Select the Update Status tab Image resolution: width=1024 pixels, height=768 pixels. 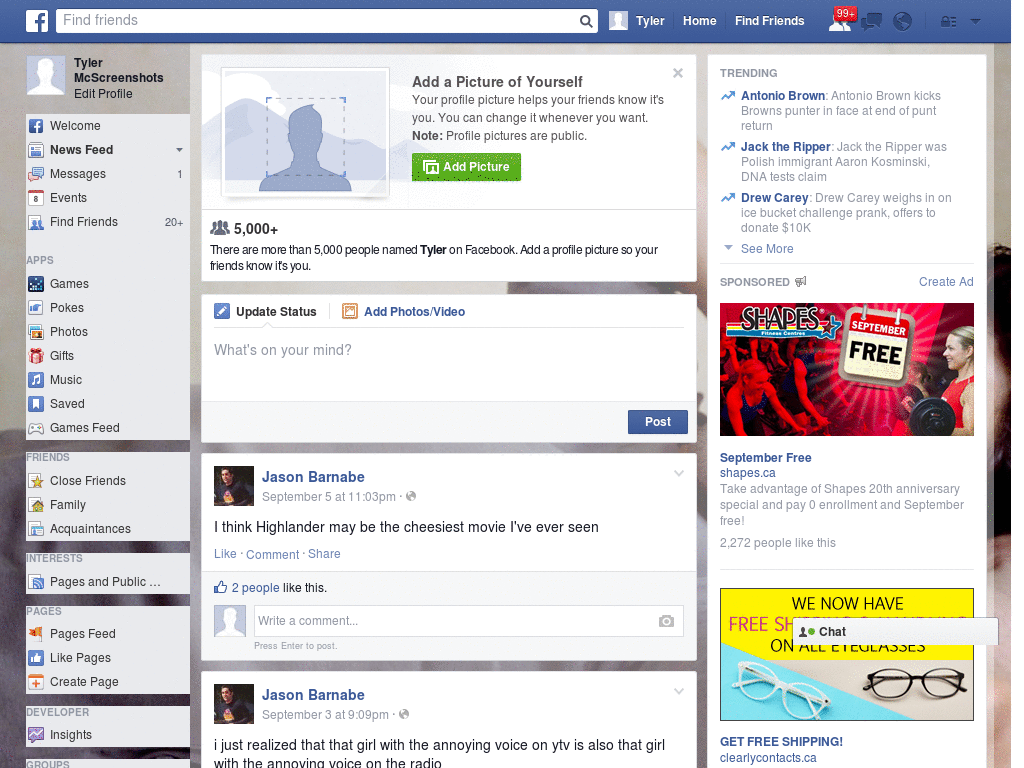pos(265,312)
